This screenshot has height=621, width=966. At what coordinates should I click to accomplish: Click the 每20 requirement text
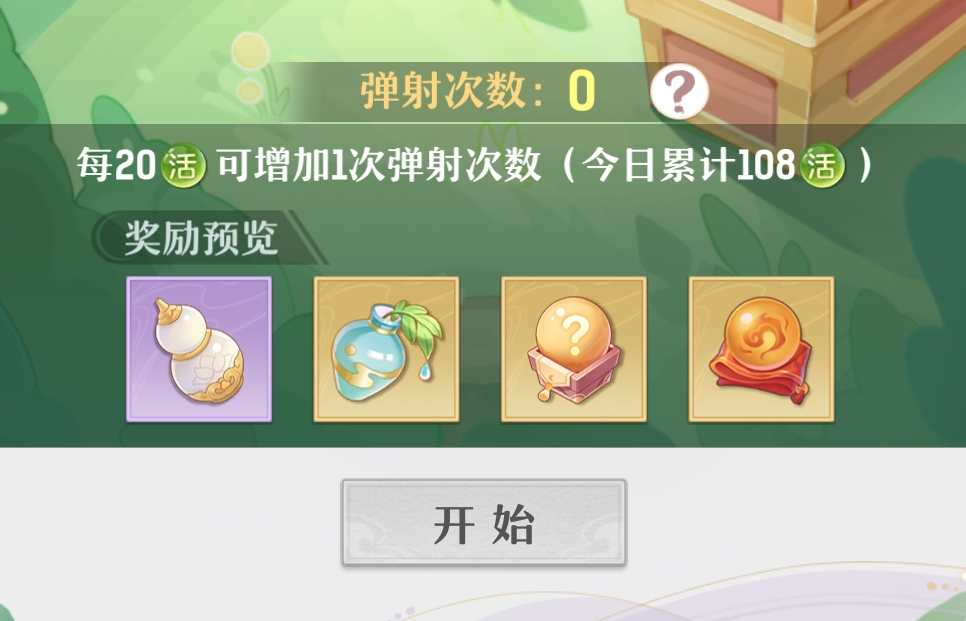click(116, 166)
